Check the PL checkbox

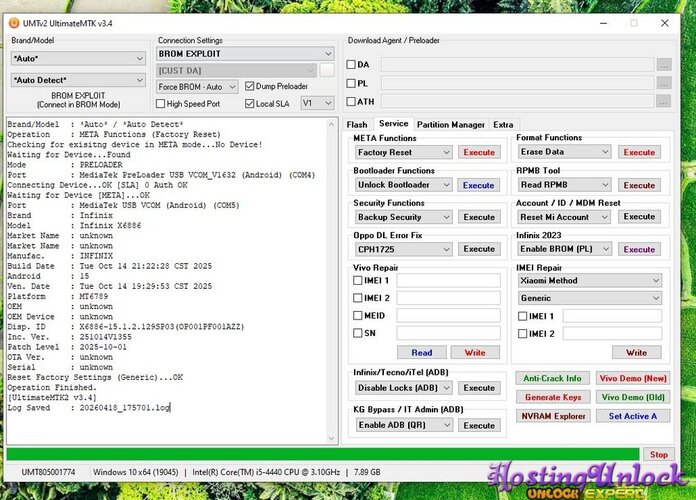coord(351,83)
